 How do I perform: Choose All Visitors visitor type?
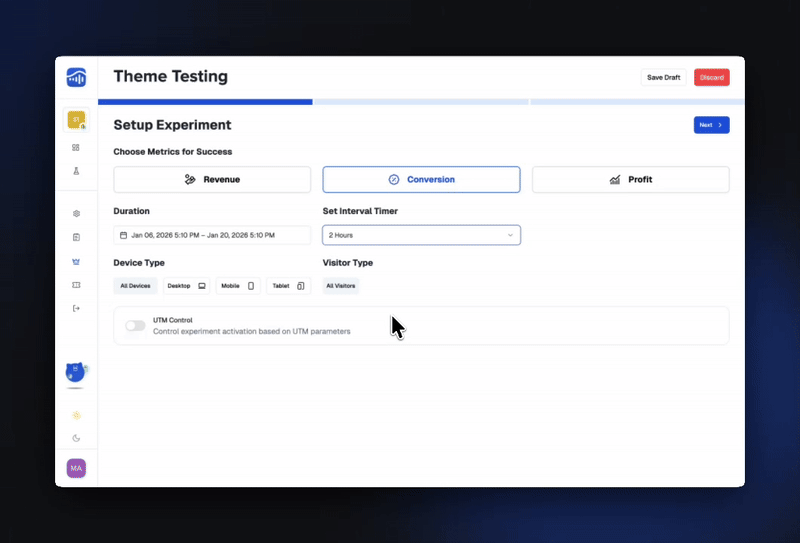coord(341,286)
